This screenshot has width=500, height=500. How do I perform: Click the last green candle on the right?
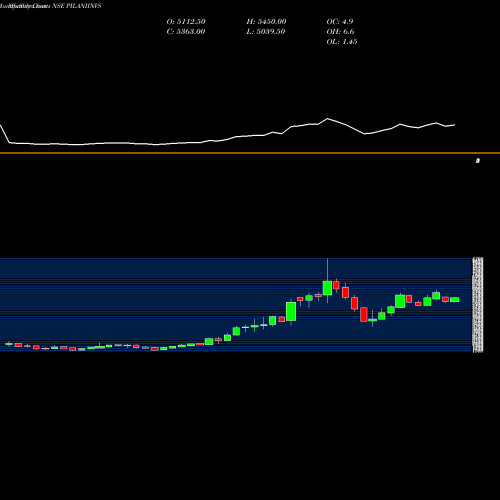coord(455,300)
